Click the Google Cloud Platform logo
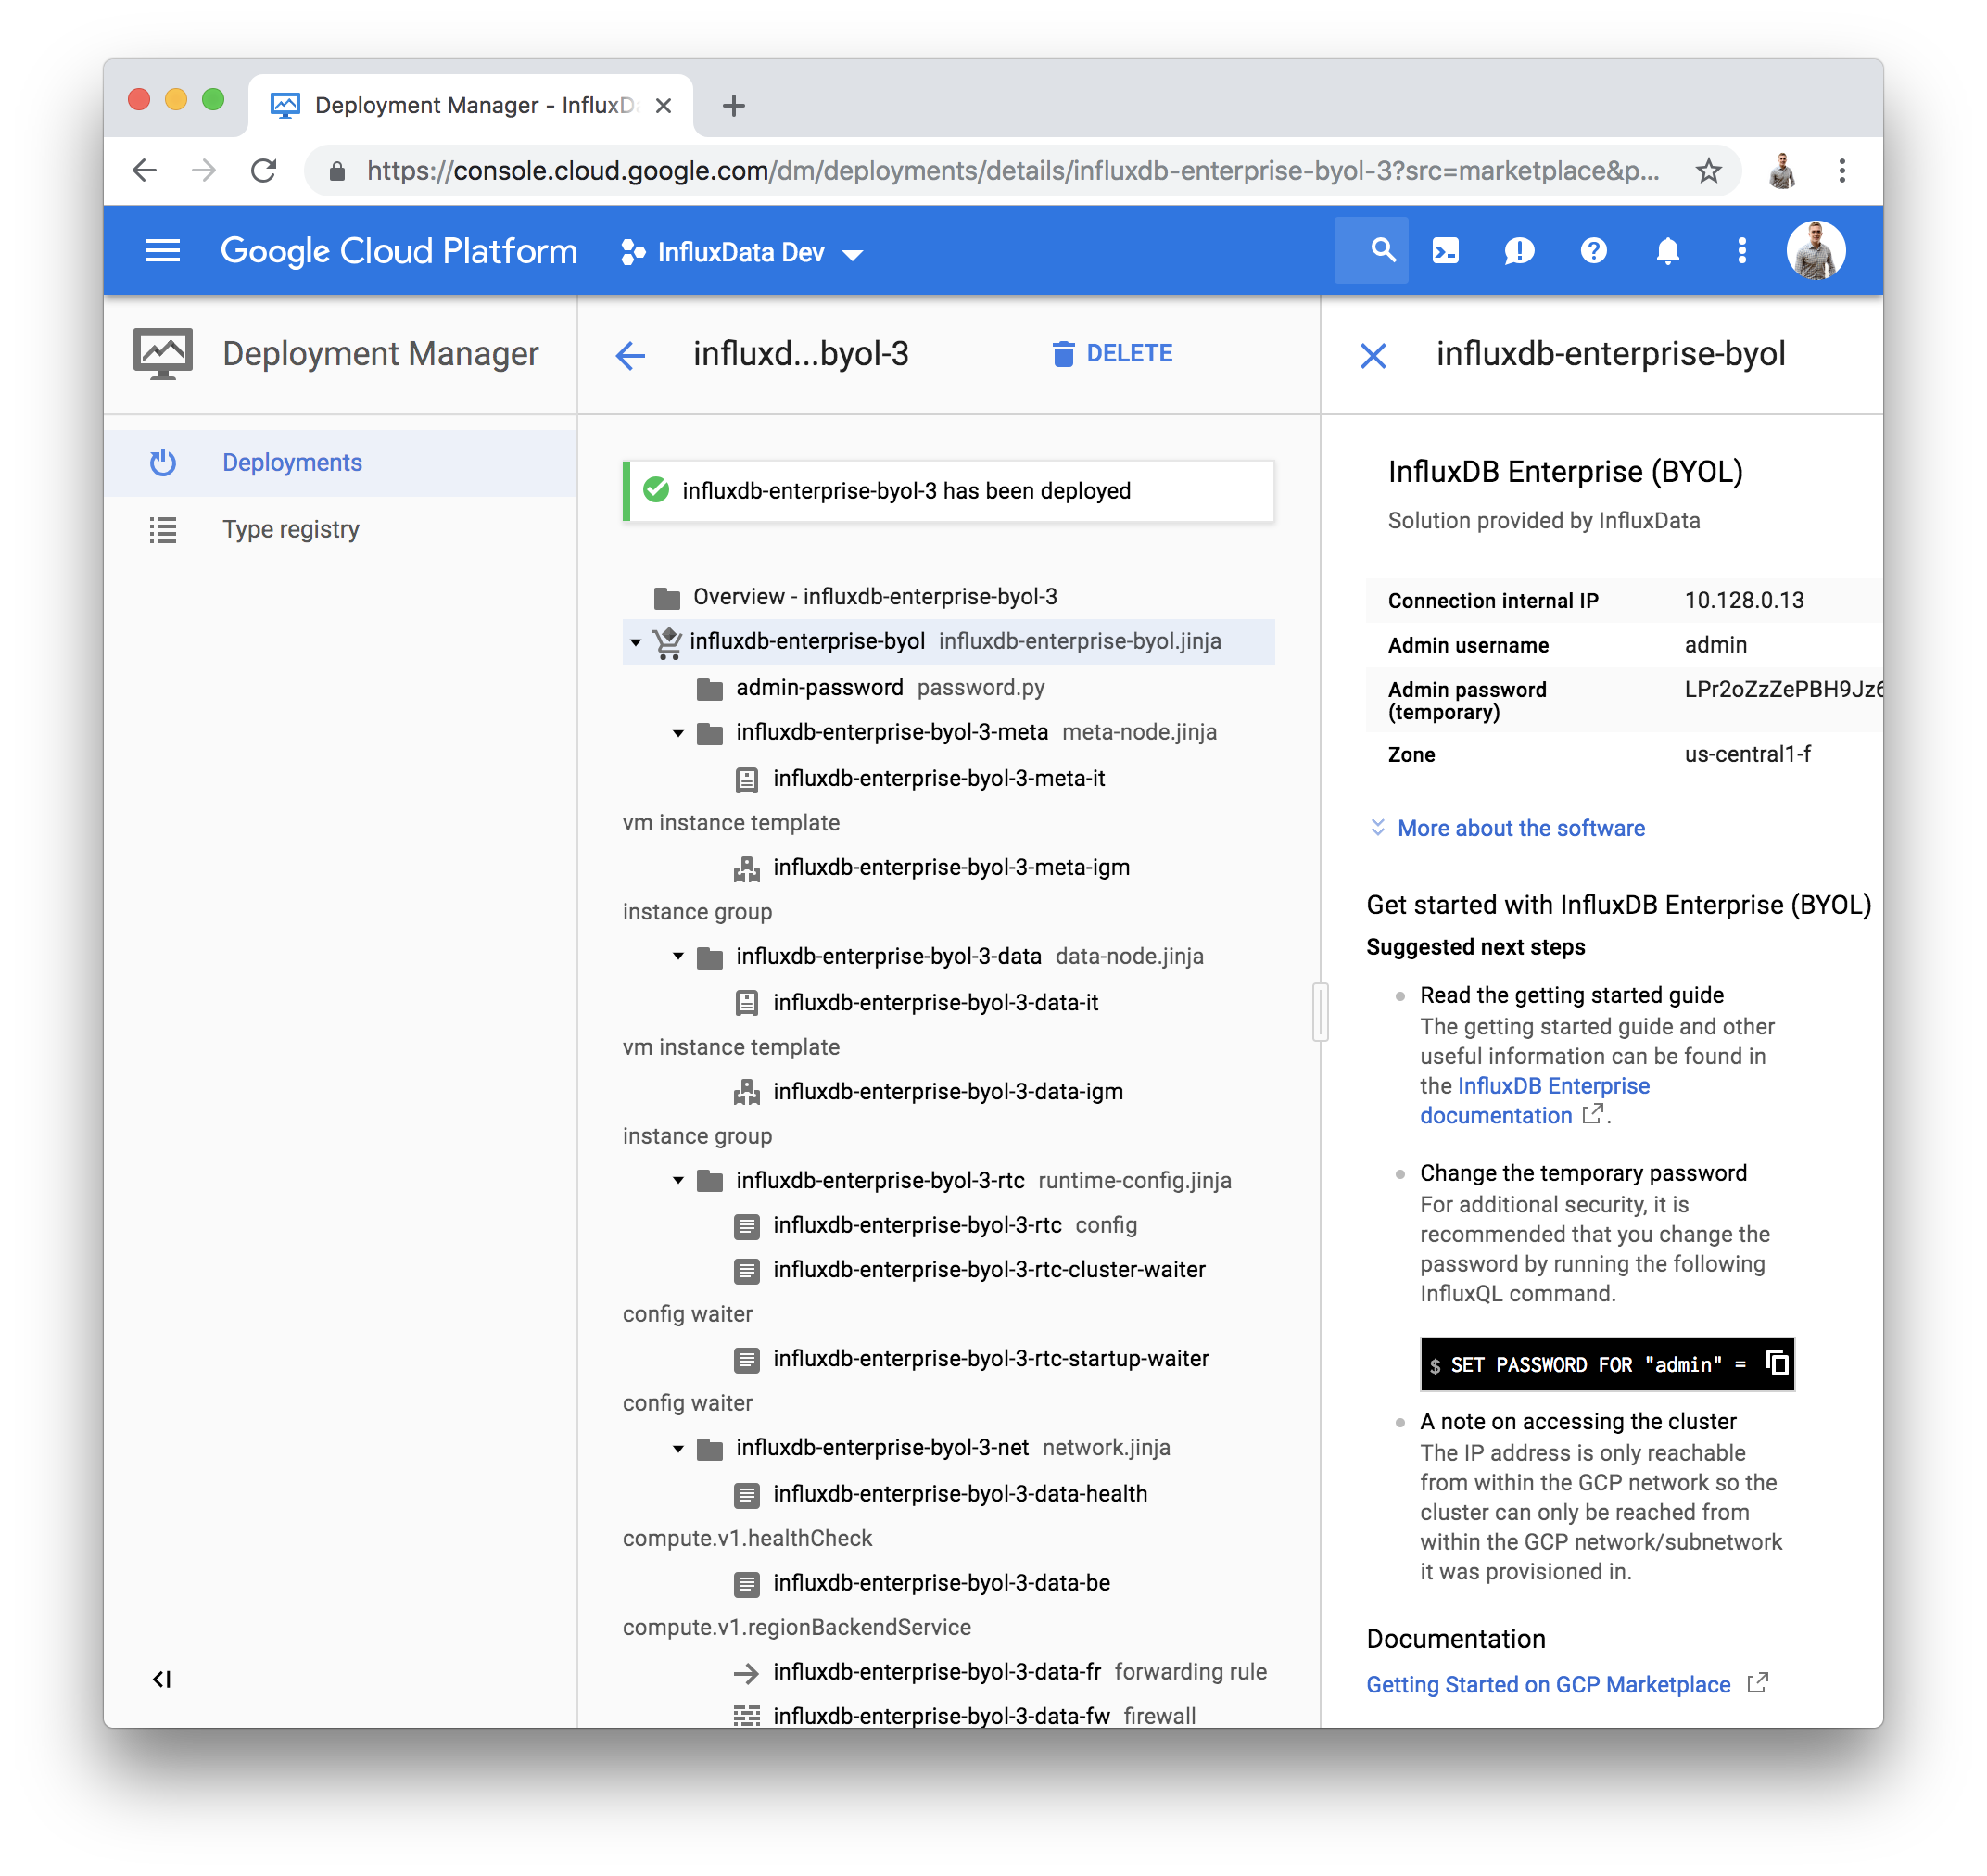 pos(399,251)
